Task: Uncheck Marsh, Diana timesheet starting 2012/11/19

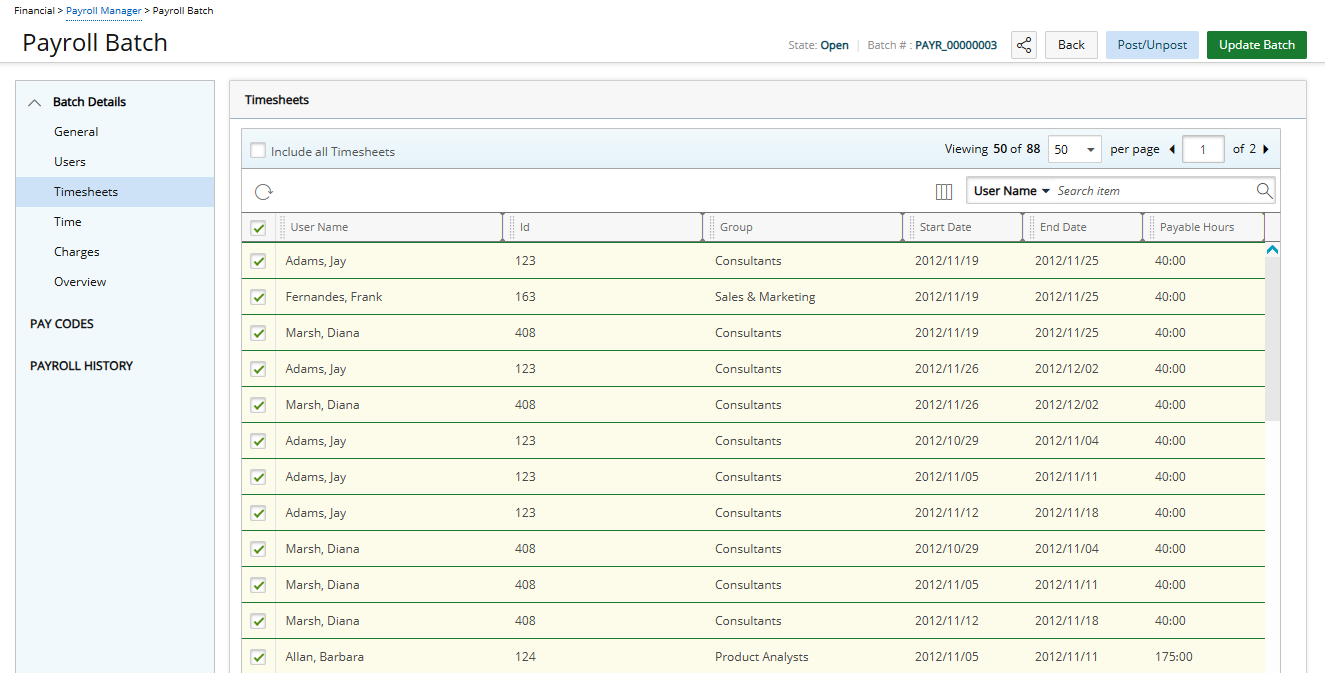Action: tap(258, 333)
